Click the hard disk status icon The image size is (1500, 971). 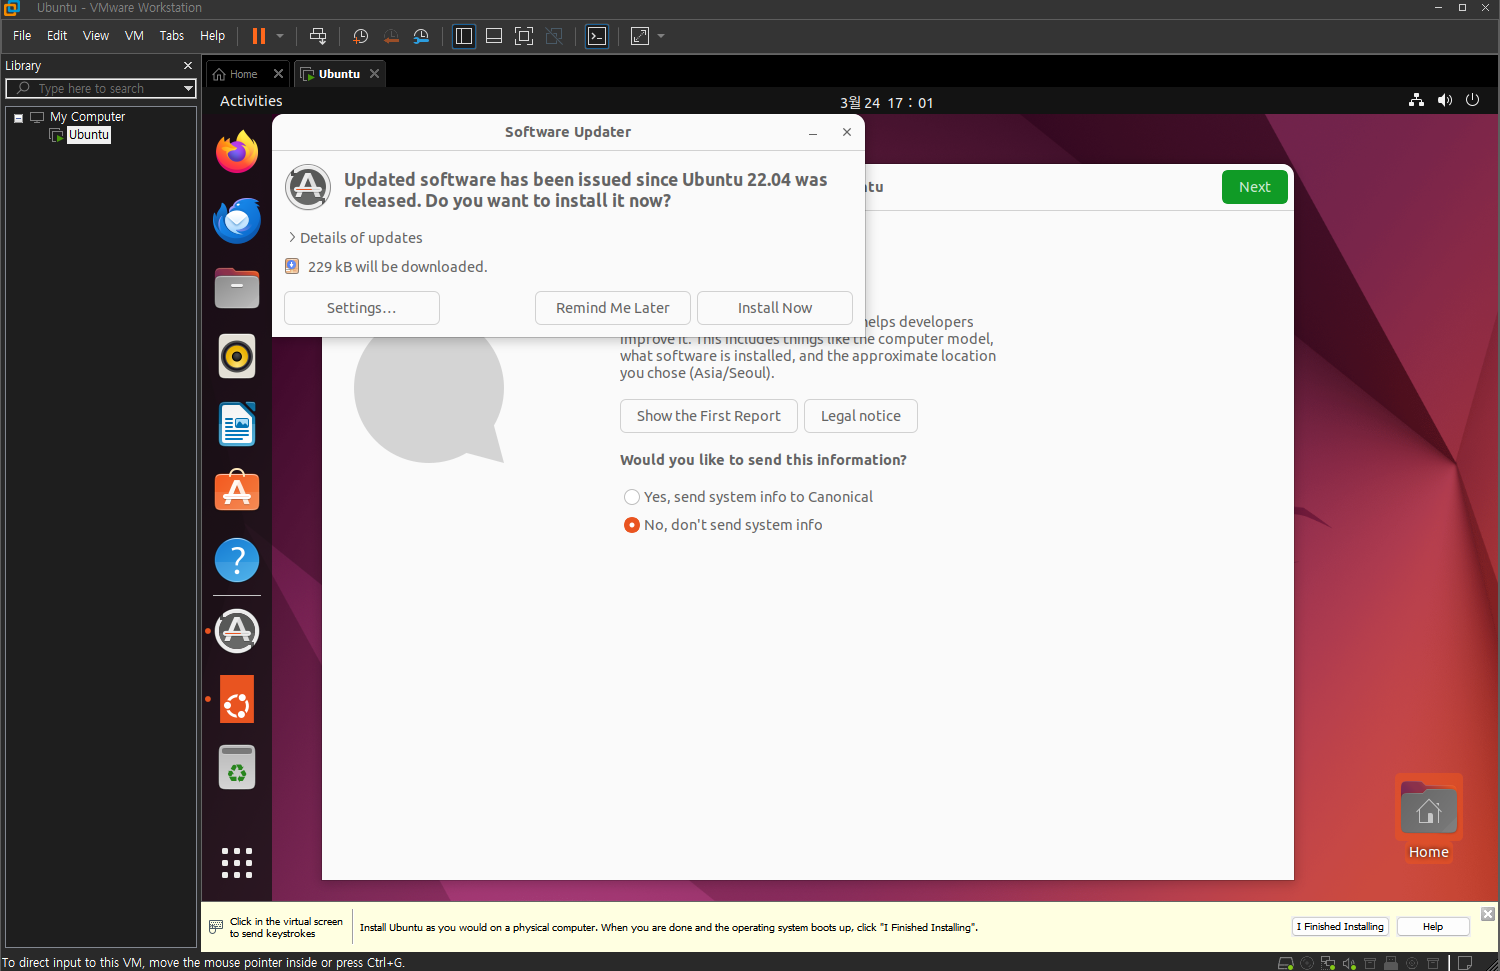pos(1286,963)
